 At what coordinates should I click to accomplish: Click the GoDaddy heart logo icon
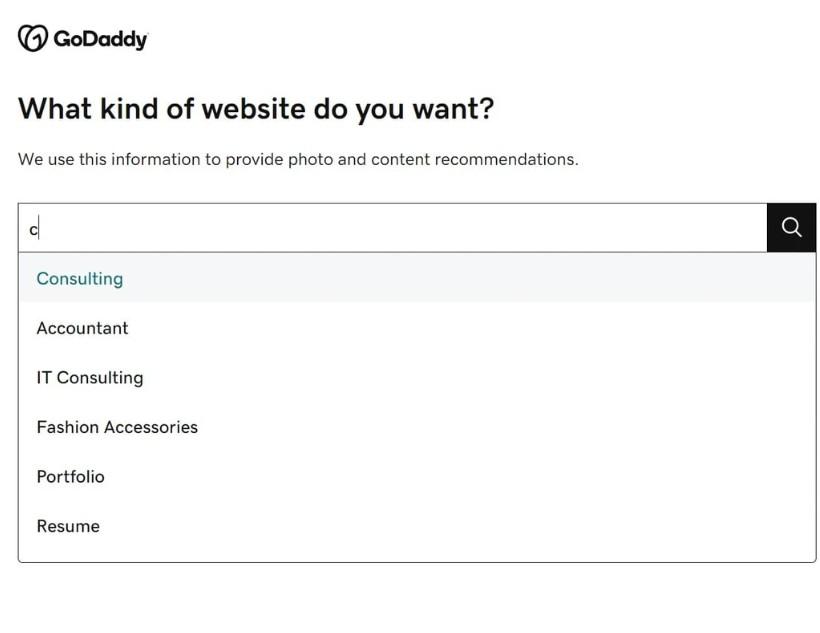(x=32, y=39)
